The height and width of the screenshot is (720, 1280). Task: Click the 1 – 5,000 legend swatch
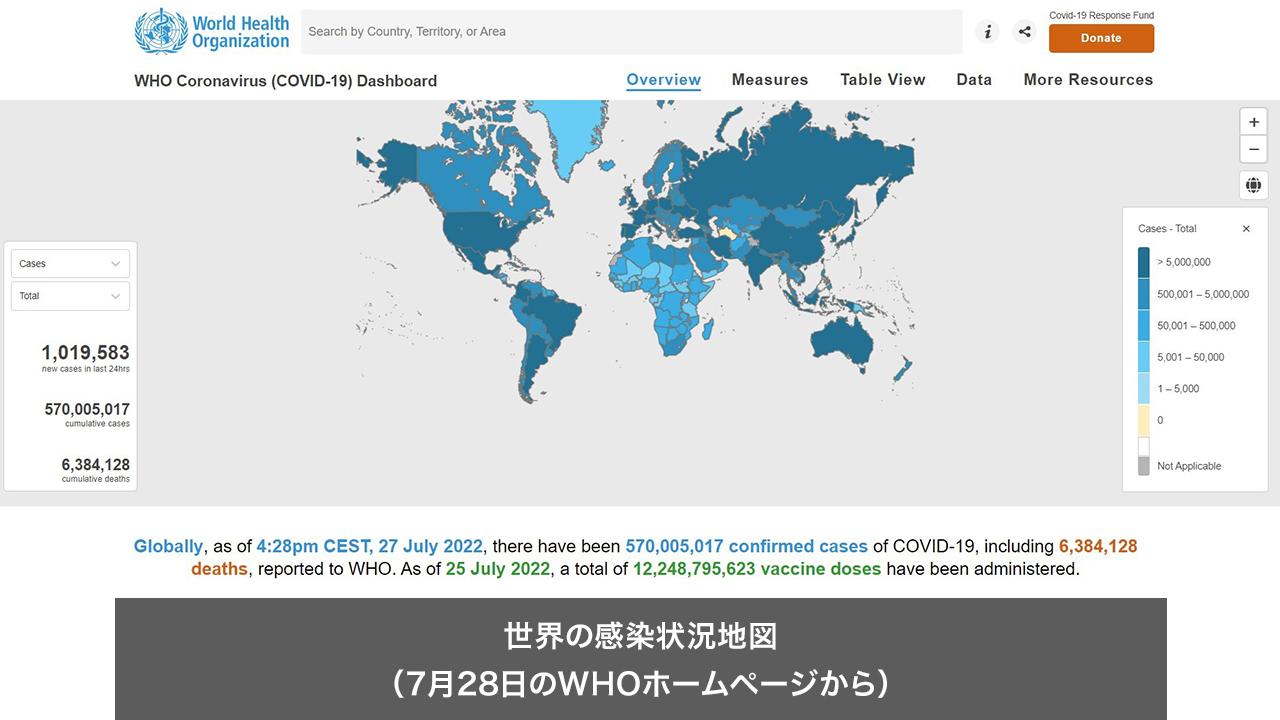(1144, 388)
